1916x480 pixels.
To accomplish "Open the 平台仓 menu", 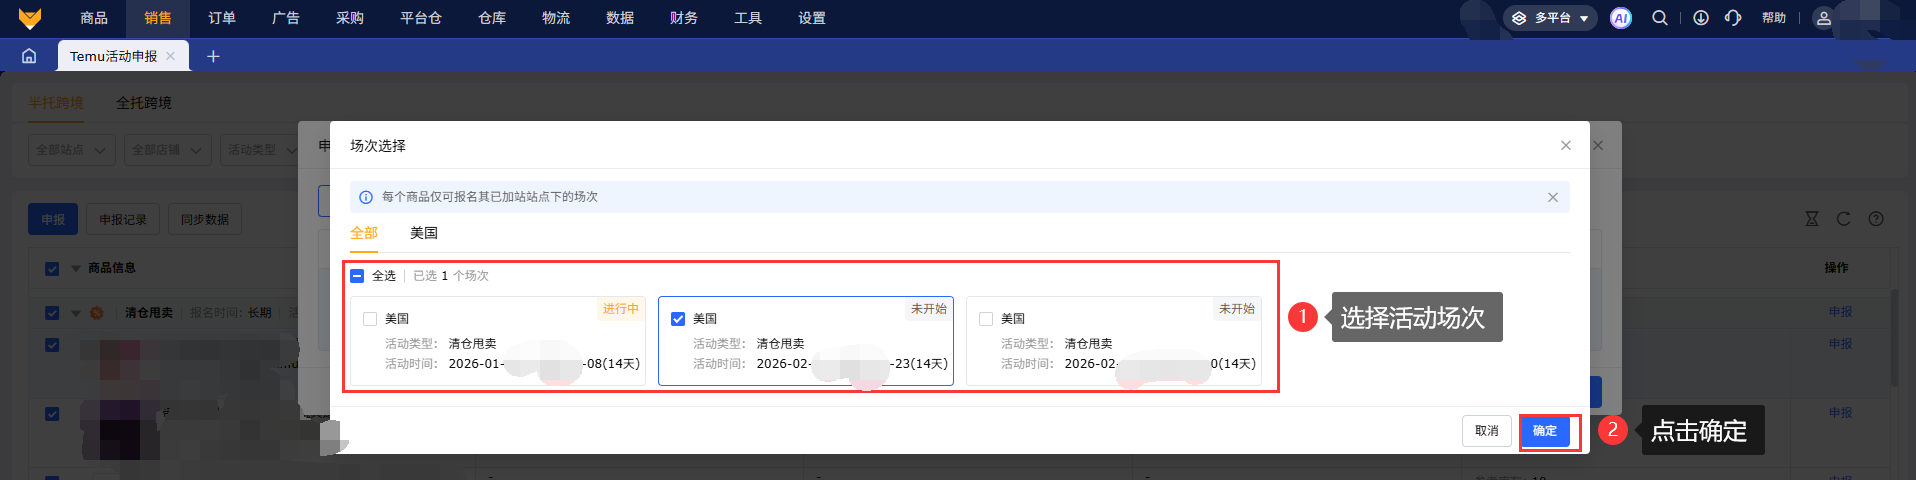I will click(x=421, y=18).
